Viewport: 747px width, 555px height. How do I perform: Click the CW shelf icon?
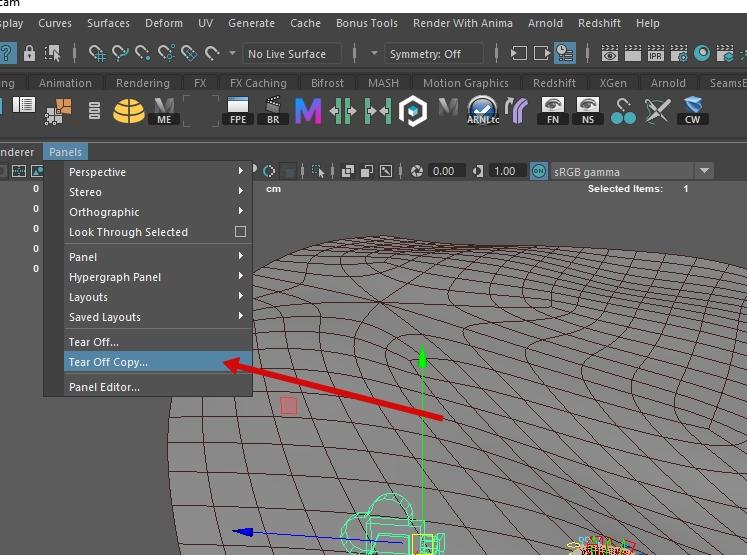click(692, 109)
